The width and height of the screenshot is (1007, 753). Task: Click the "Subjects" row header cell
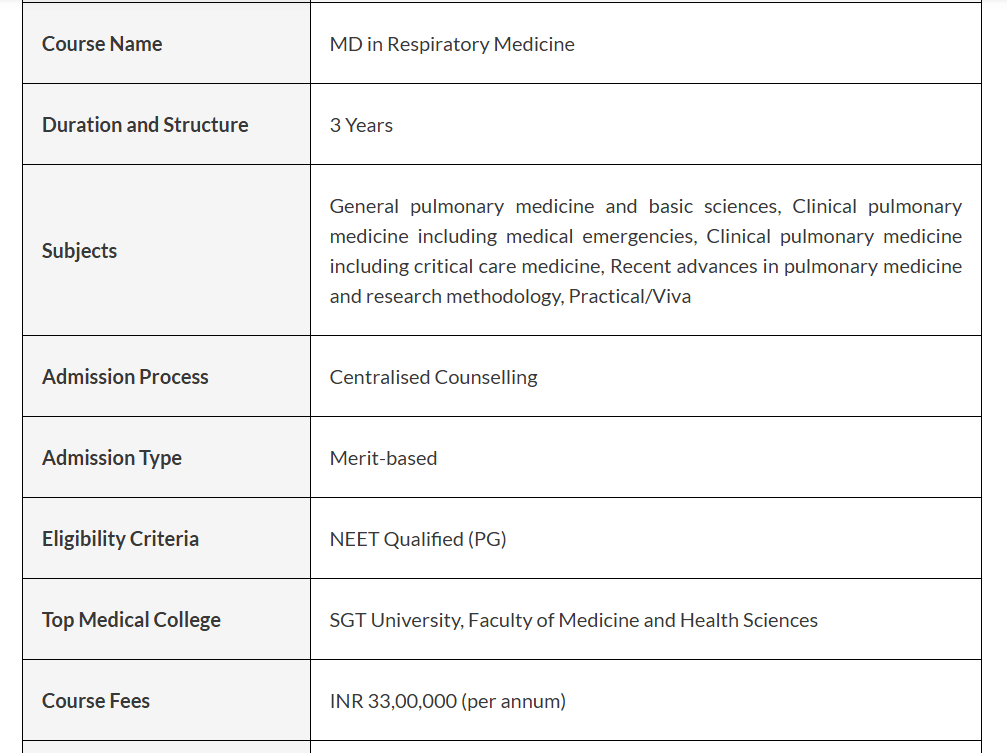[79, 251]
